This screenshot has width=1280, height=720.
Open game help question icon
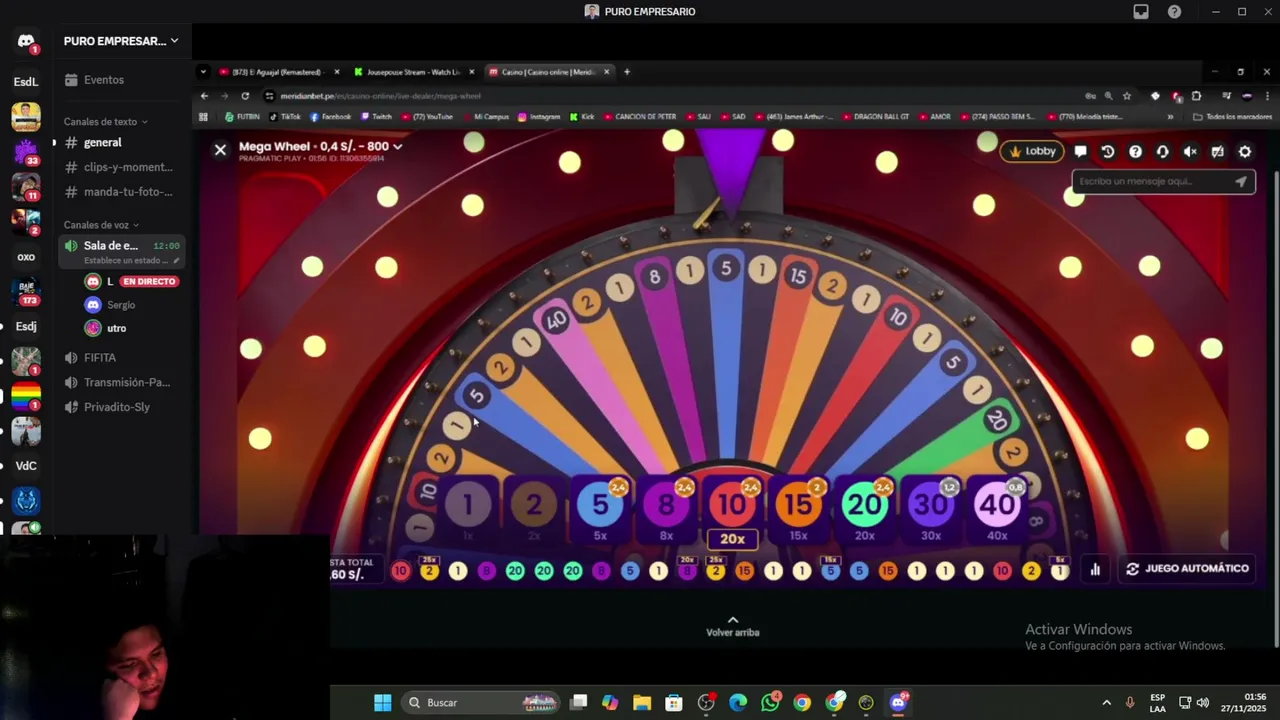1135,152
